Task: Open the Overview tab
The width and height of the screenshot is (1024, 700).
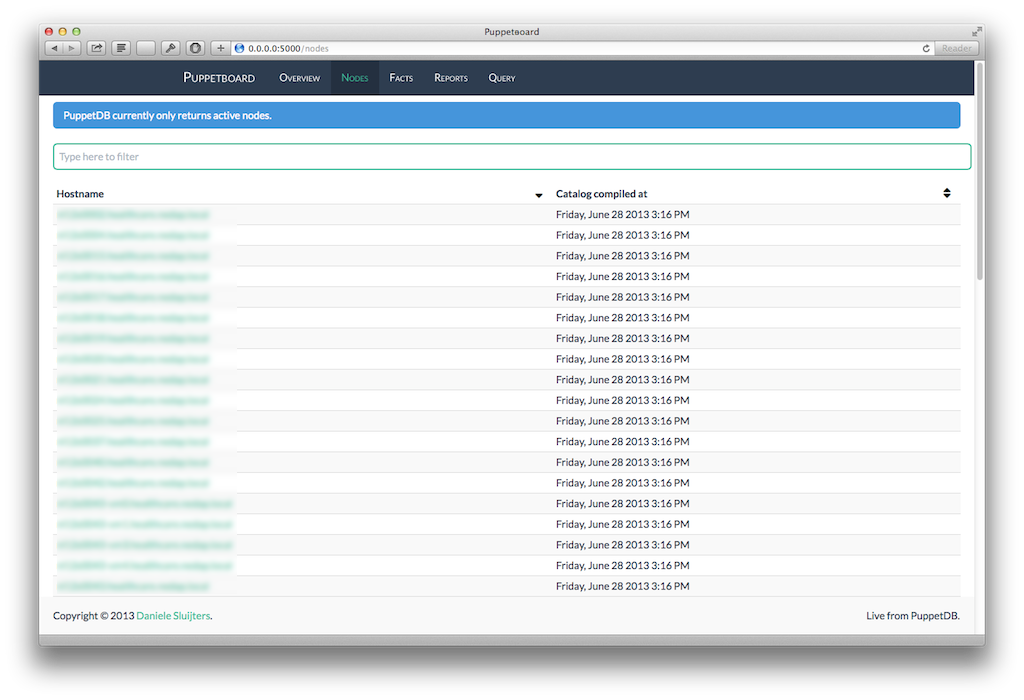Action: 299,78
